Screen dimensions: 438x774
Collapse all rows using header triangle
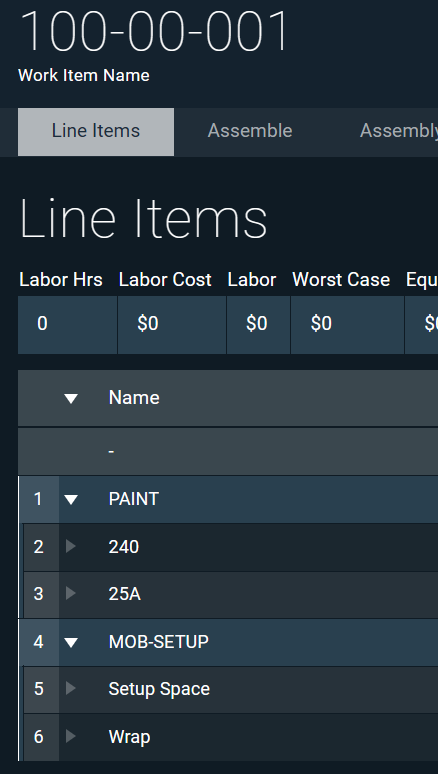tap(71, 398)
